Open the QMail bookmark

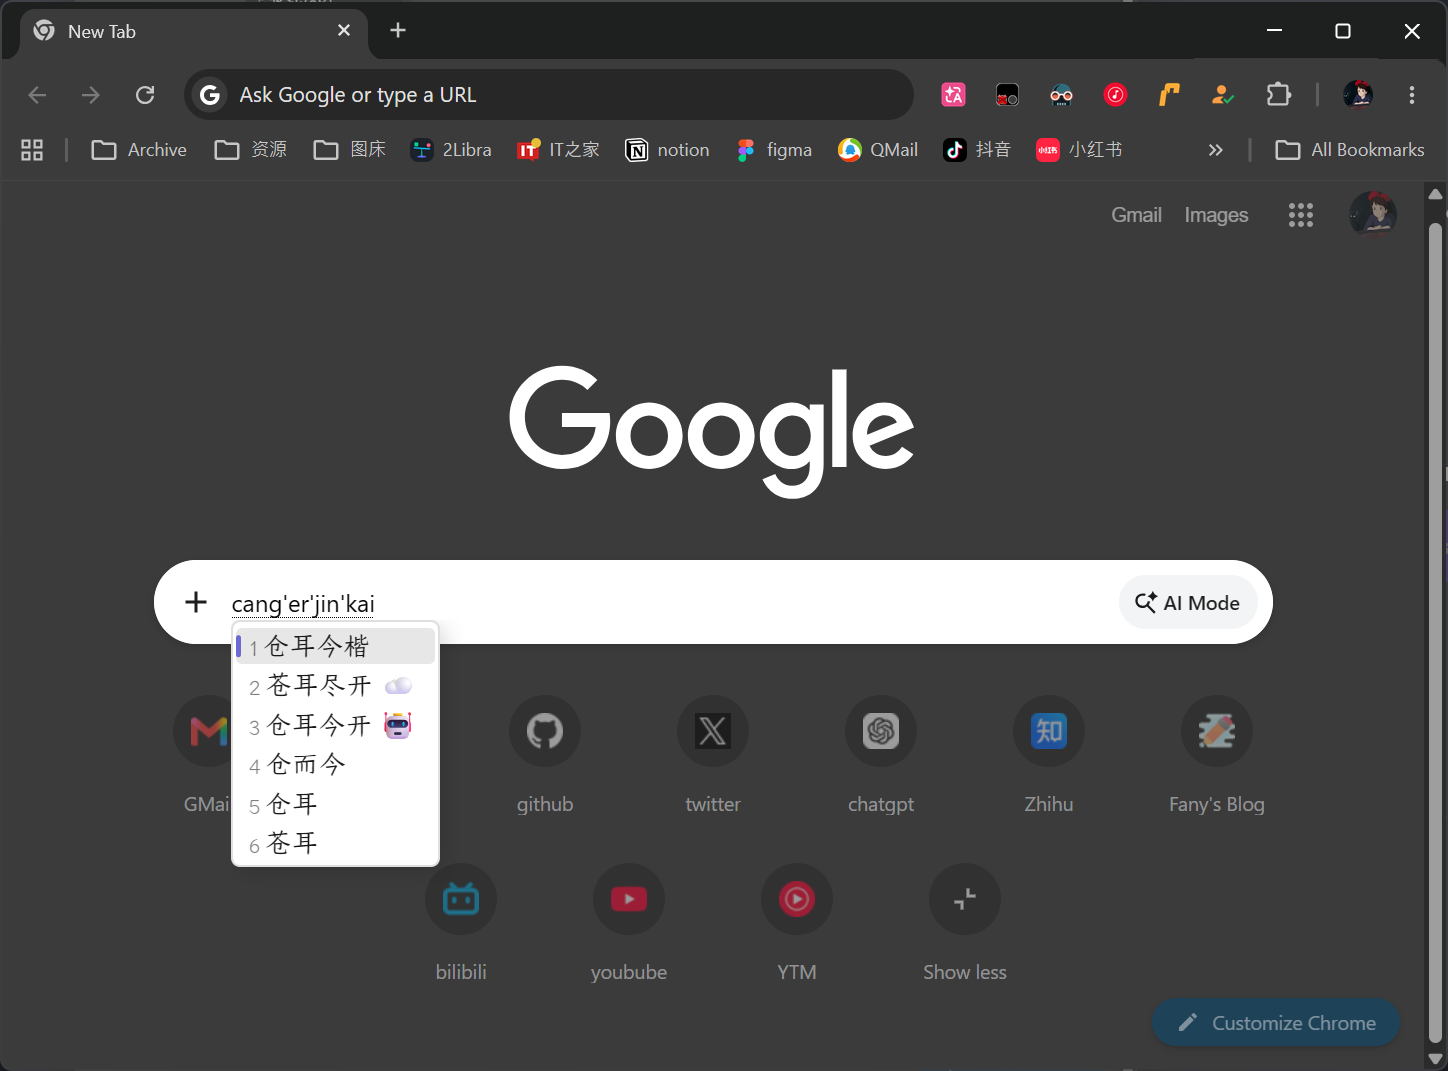[x=878, y=150]
